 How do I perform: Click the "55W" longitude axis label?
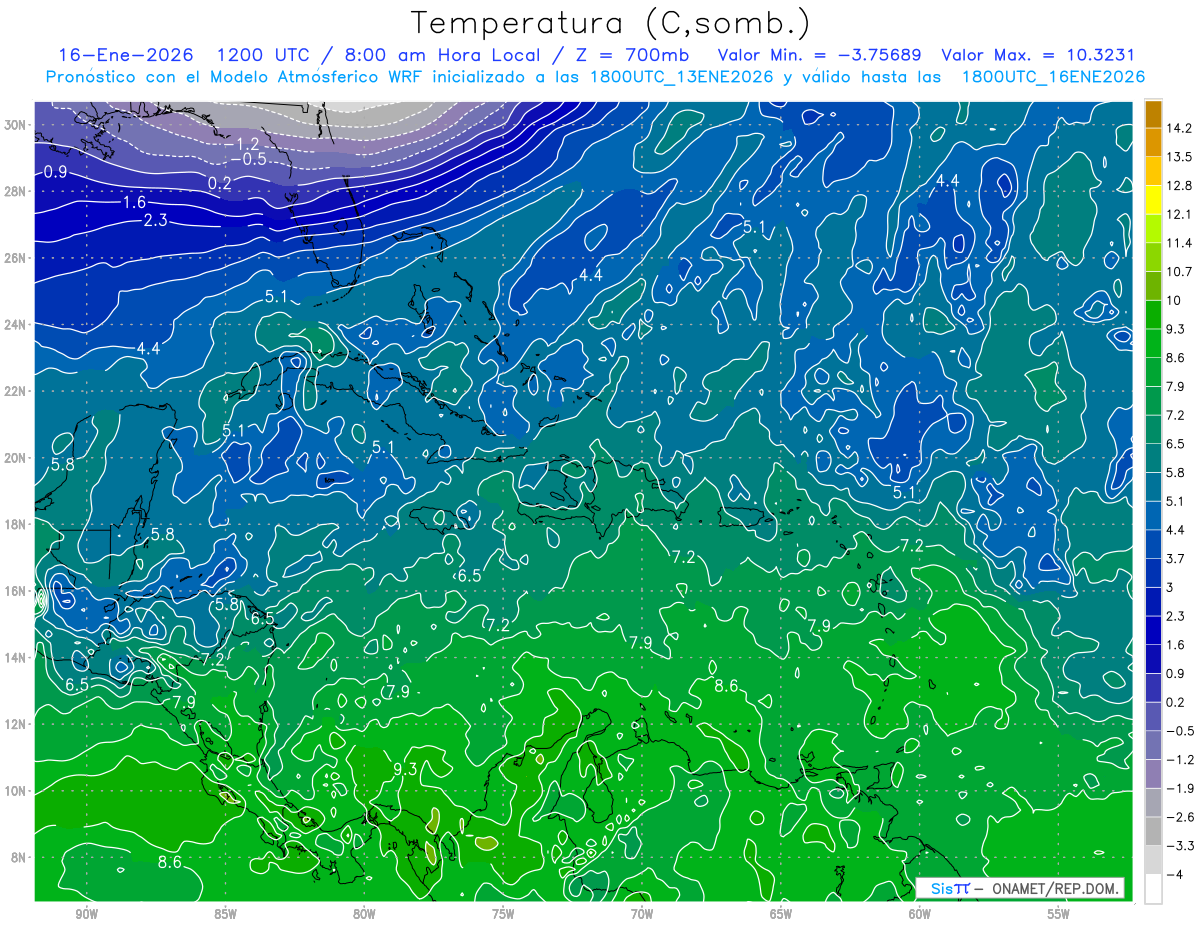pos(1059,913)
